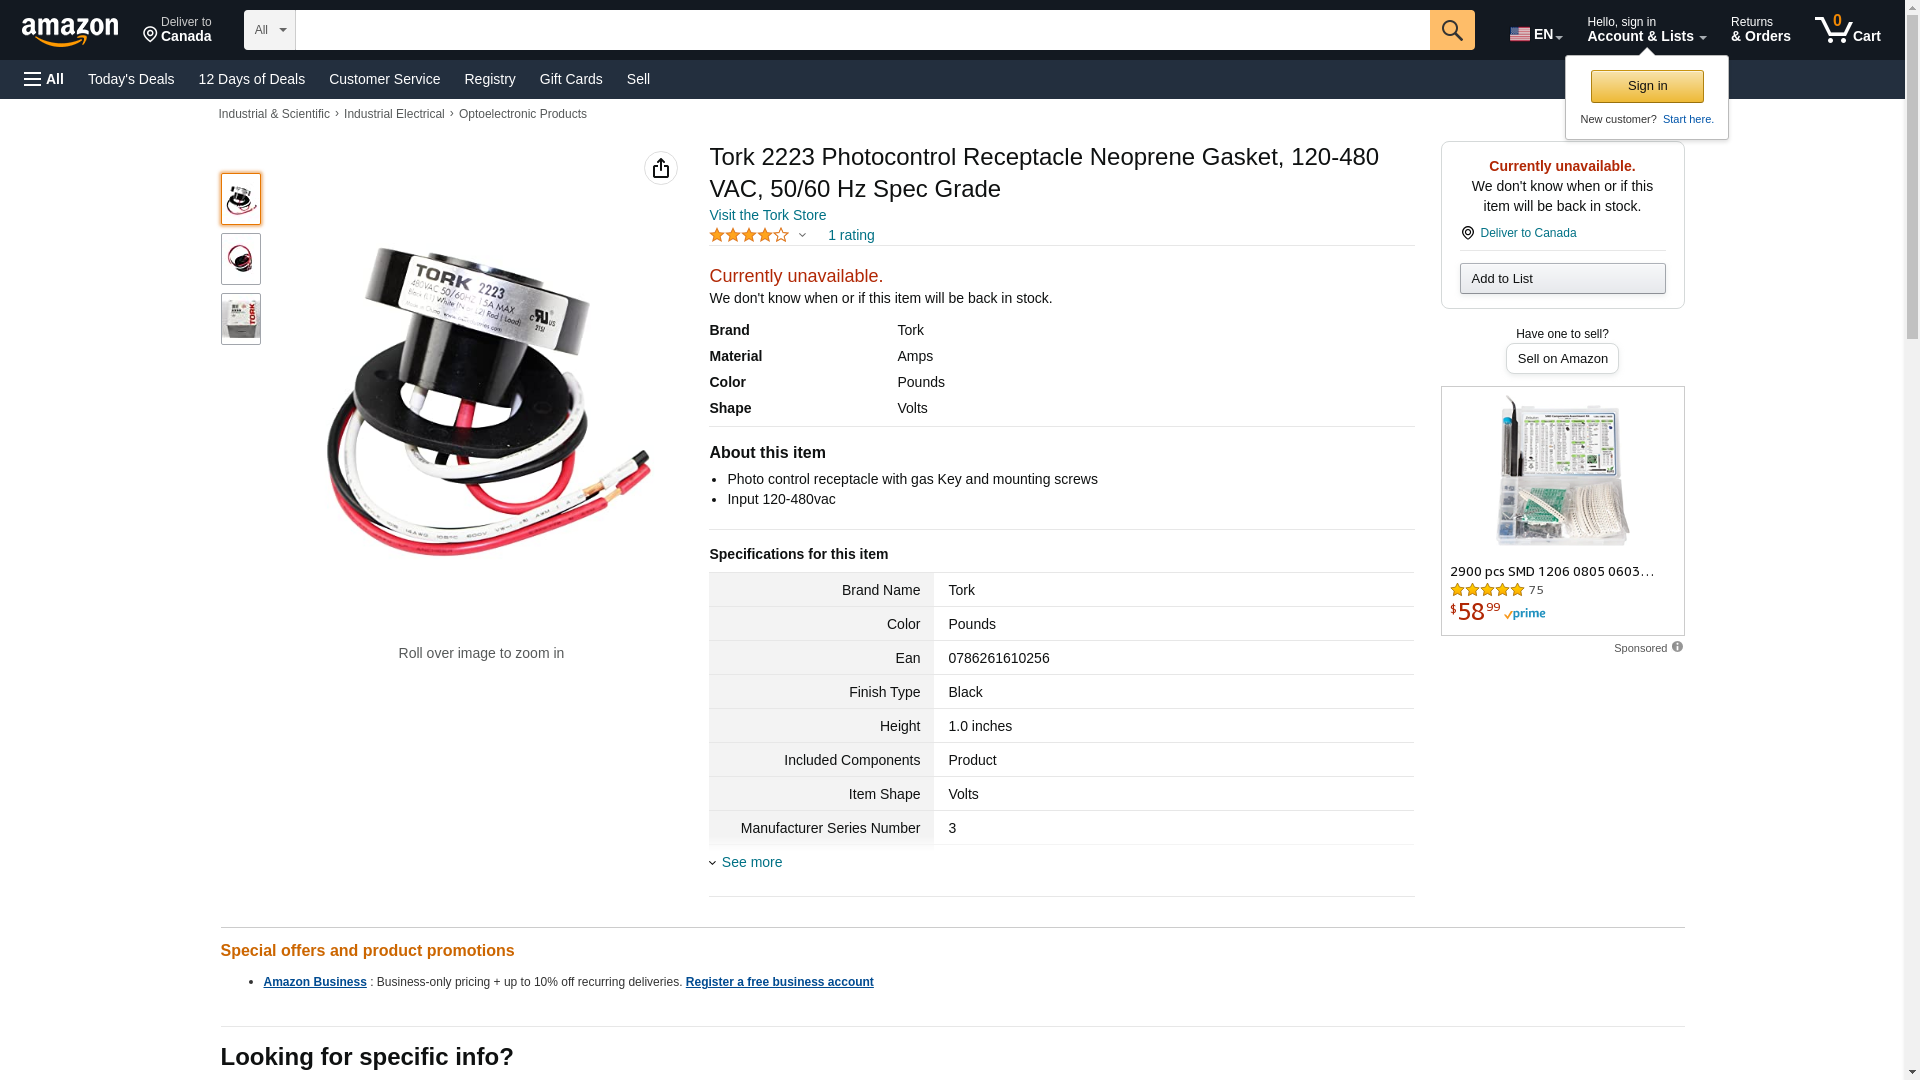This screenshot has width=1920, height=1080.
Task: Open the EN language dropdown
Action: [1536, 34]
